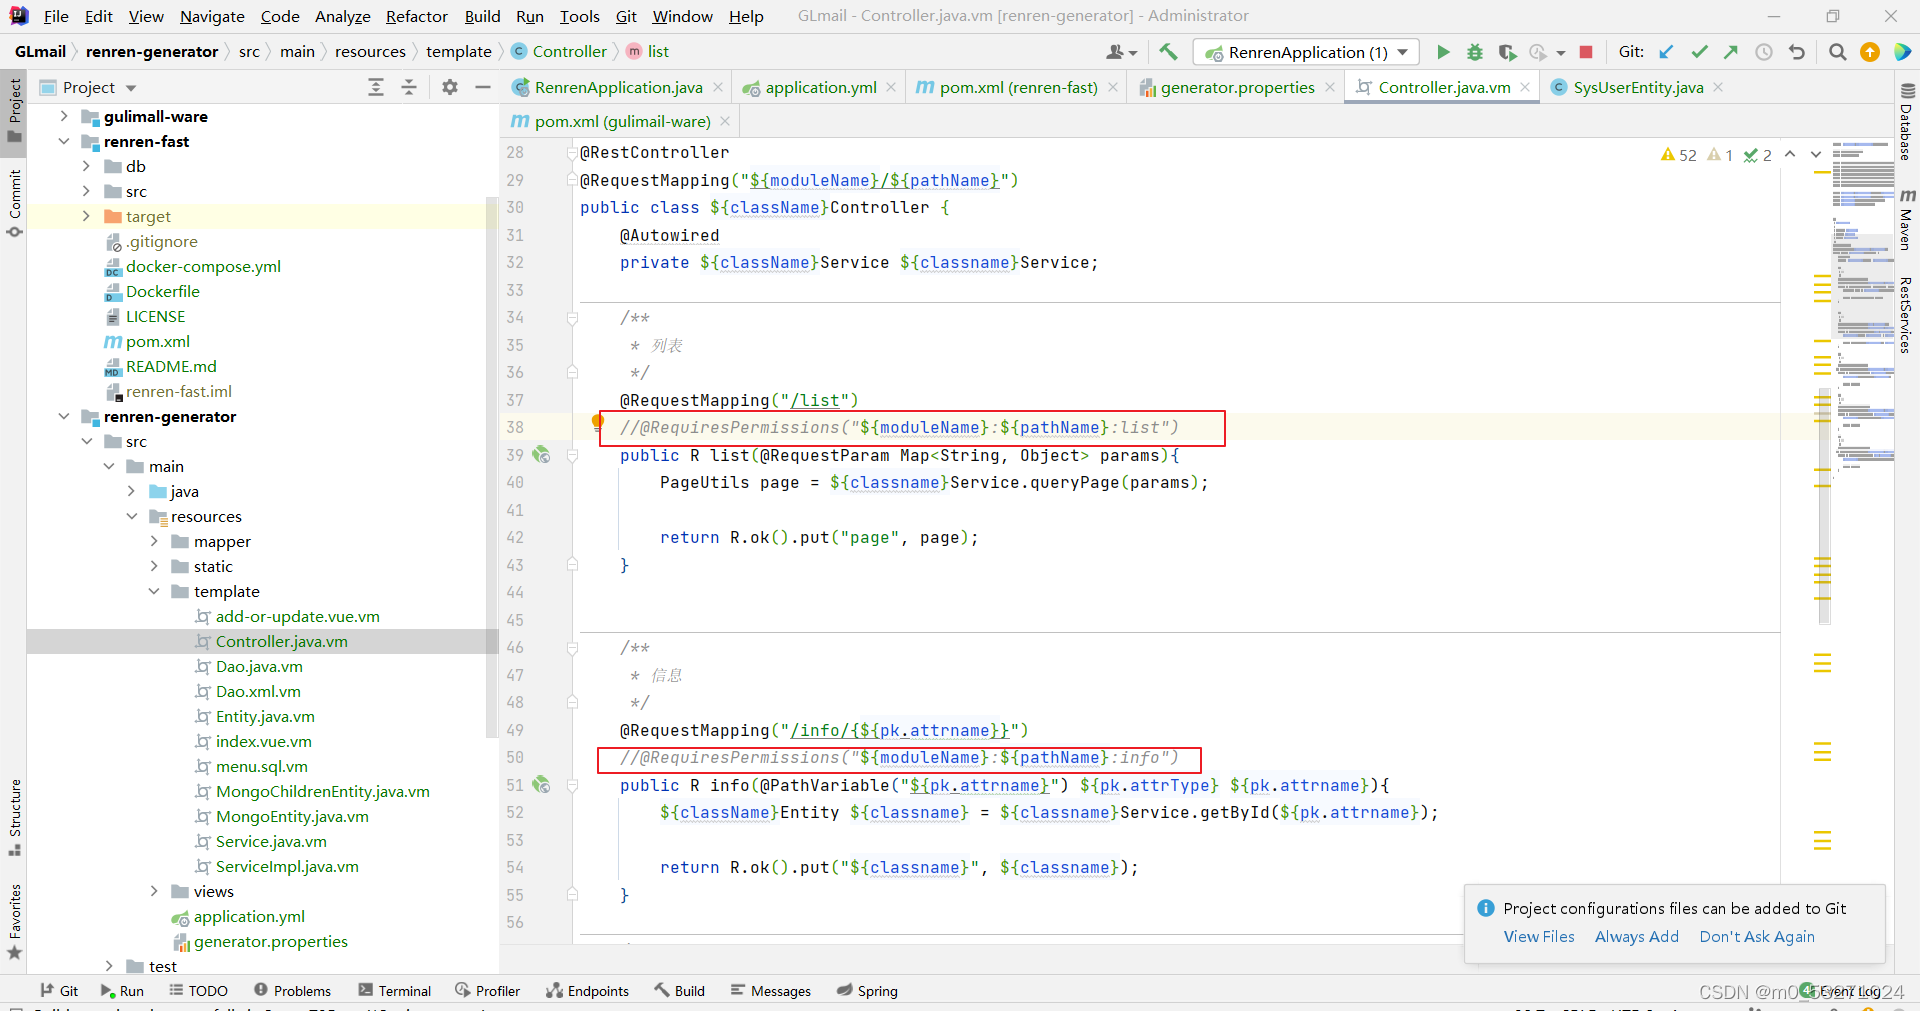Open Dao.xml.vm file in template folder
1920x1011 pixels.
tap(258, 692)
